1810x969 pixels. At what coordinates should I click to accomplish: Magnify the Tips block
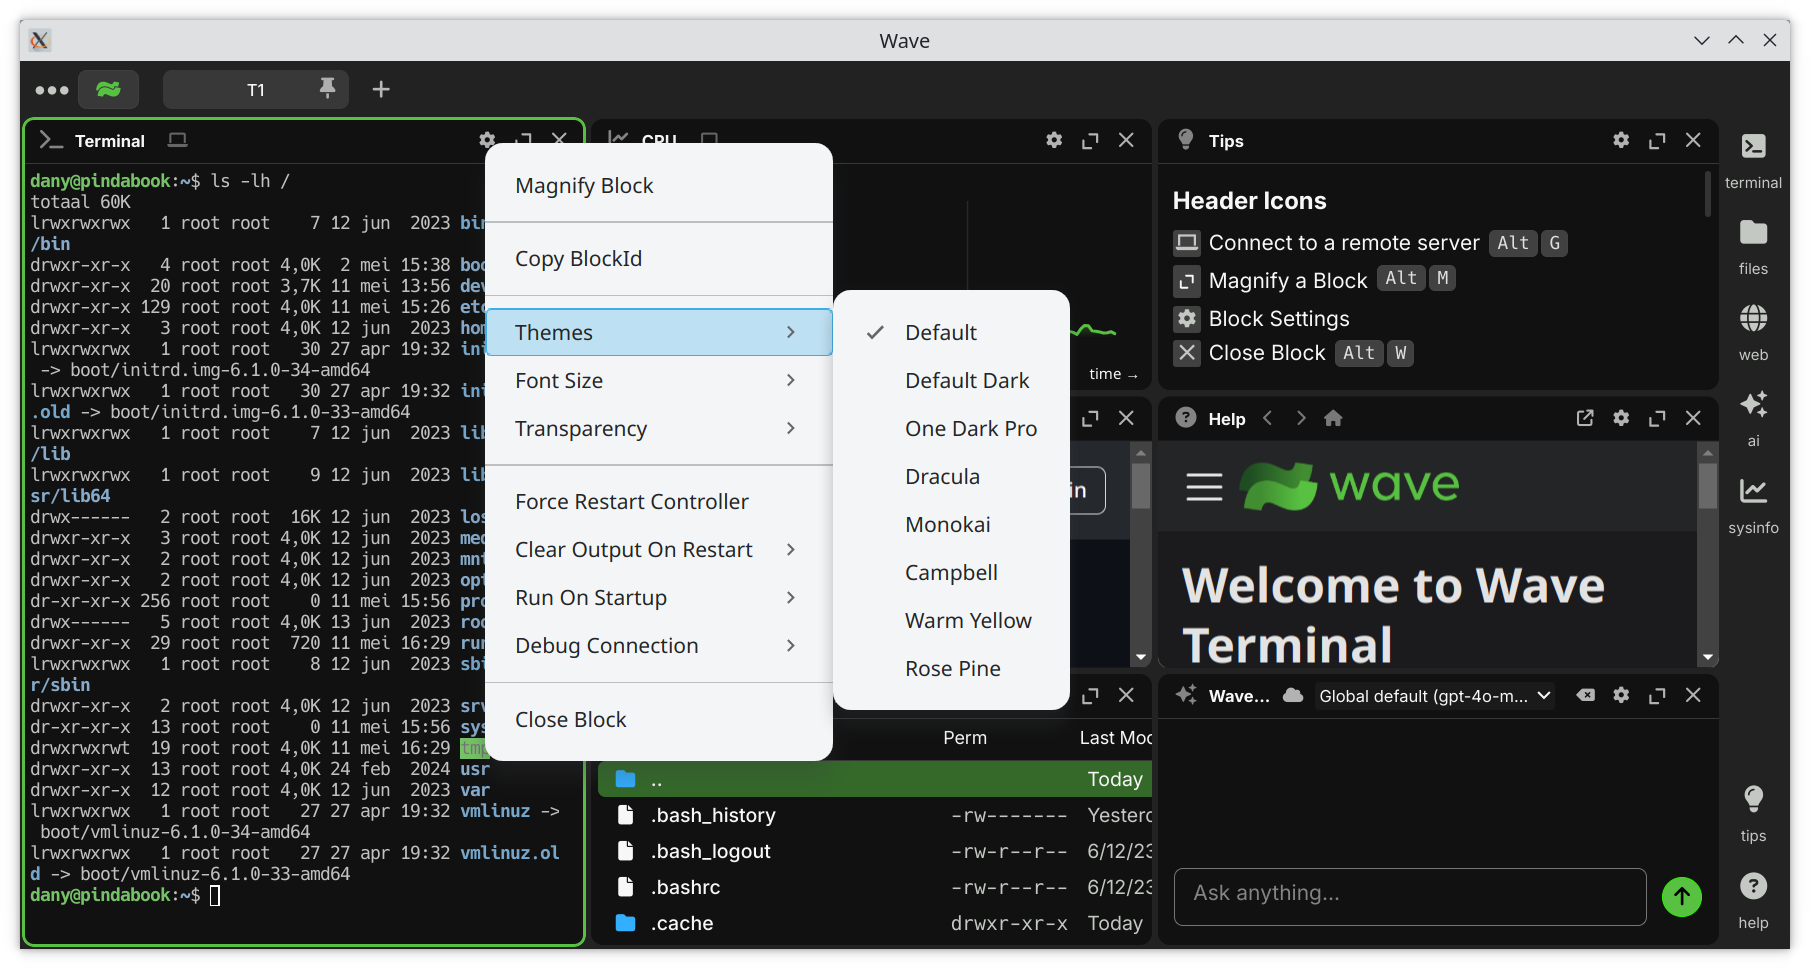point(1657,141)
